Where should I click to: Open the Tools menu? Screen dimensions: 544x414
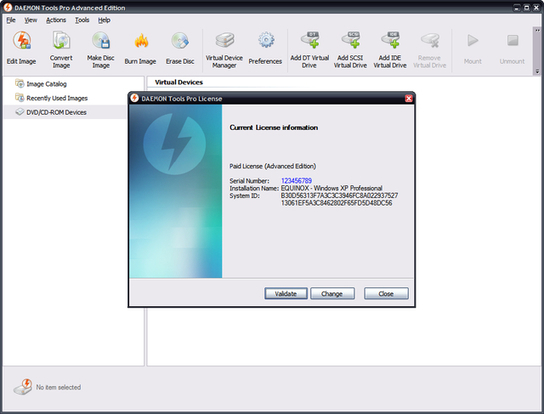(x=82, y=20)
